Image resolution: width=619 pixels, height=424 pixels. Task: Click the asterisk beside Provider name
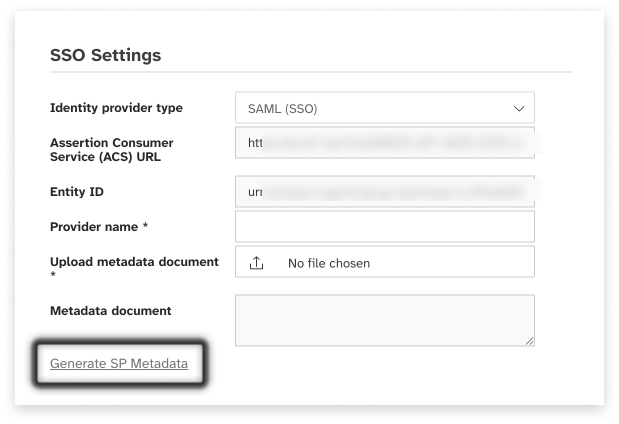click(x=146, y=227)
